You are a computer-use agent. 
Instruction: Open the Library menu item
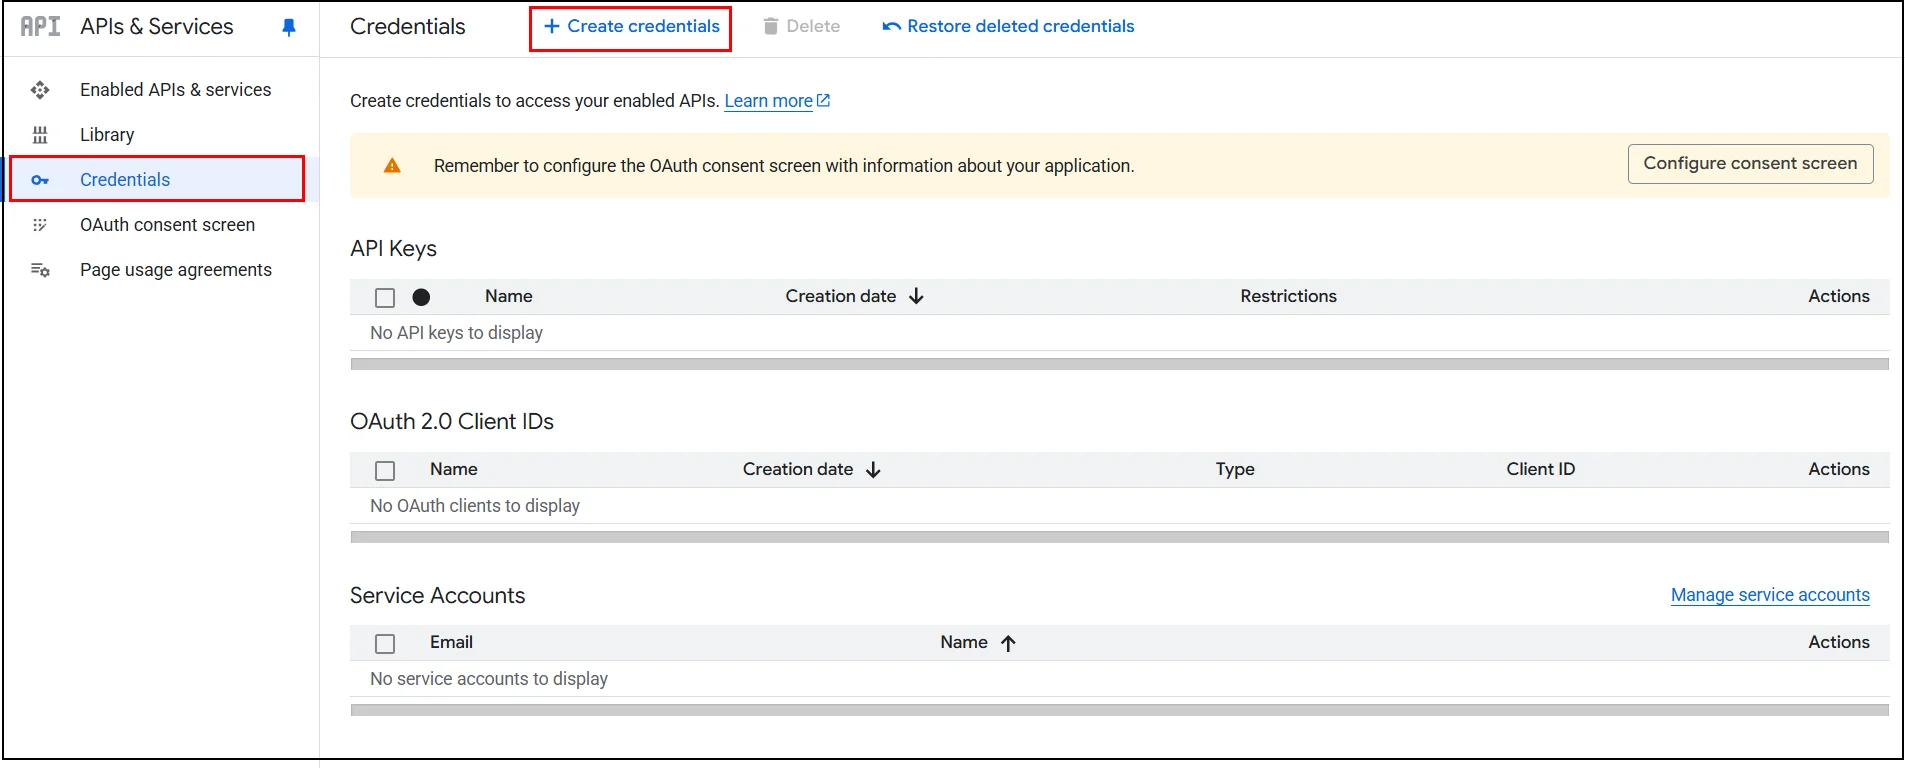point(107,135)
